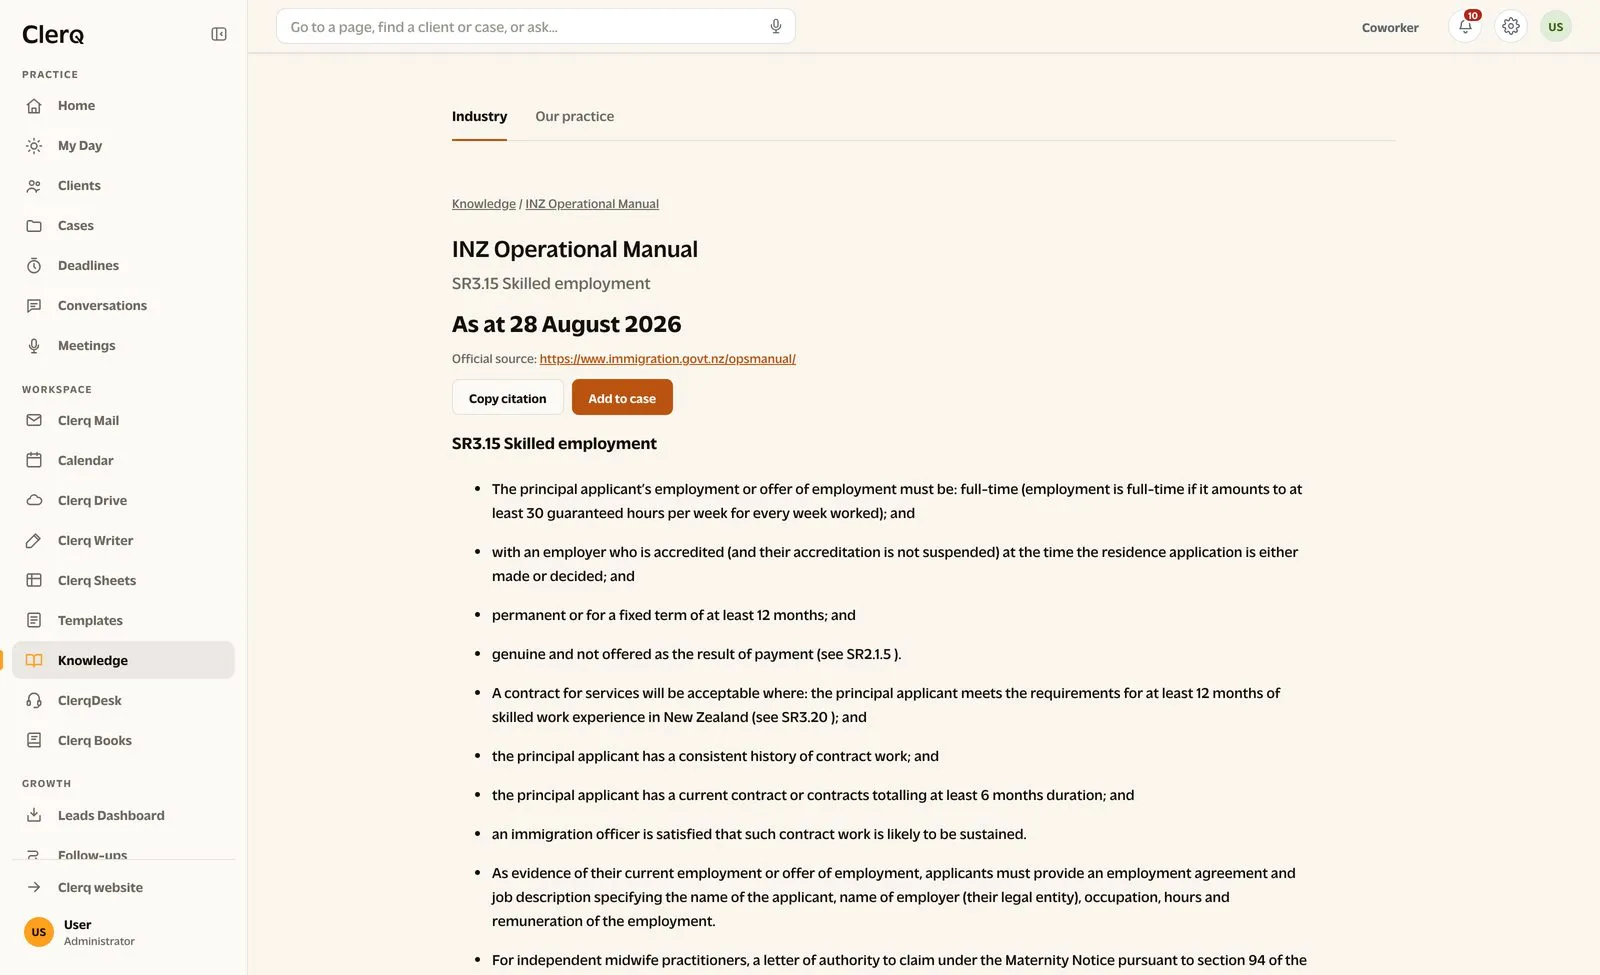This screenshot has width=1600, height=975.
Task: Open Clerq Mail
Action: [x=123, y=421]
